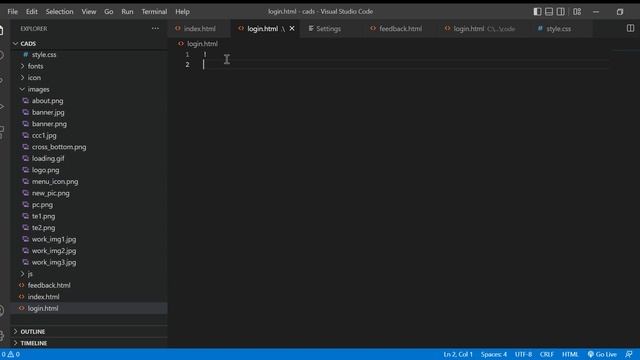
Task: Open feedback.html in explorer tree
Action: 49,285
